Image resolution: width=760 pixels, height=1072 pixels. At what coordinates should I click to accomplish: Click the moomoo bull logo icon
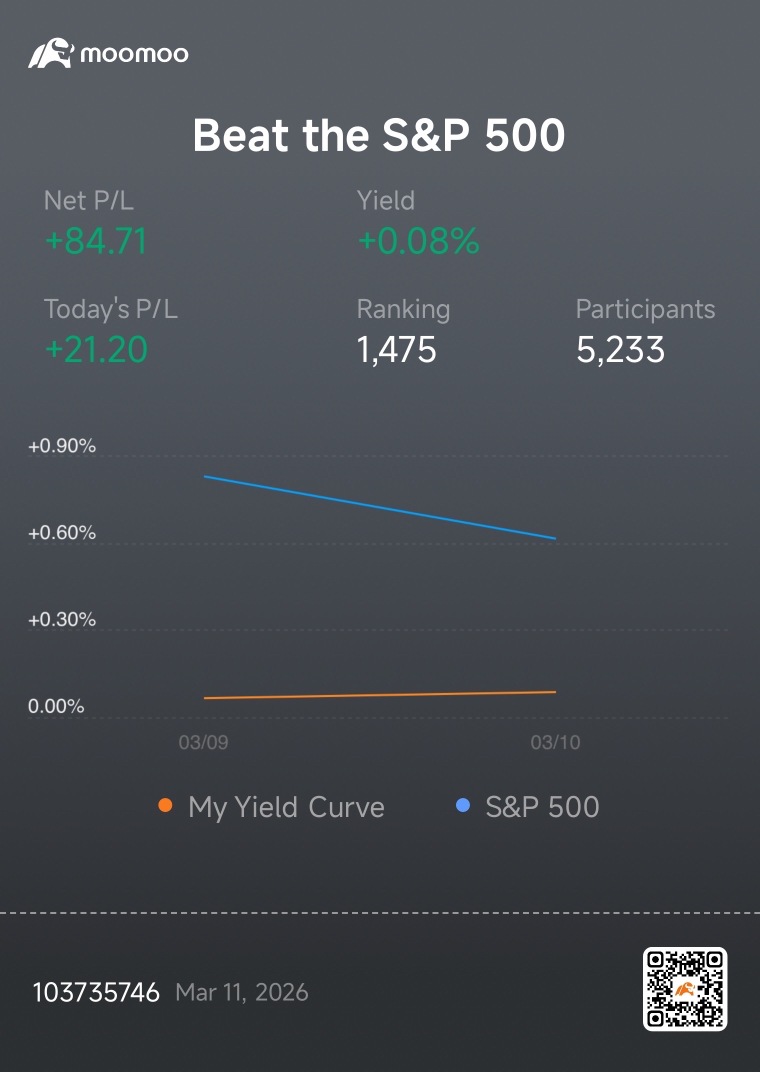51,53
